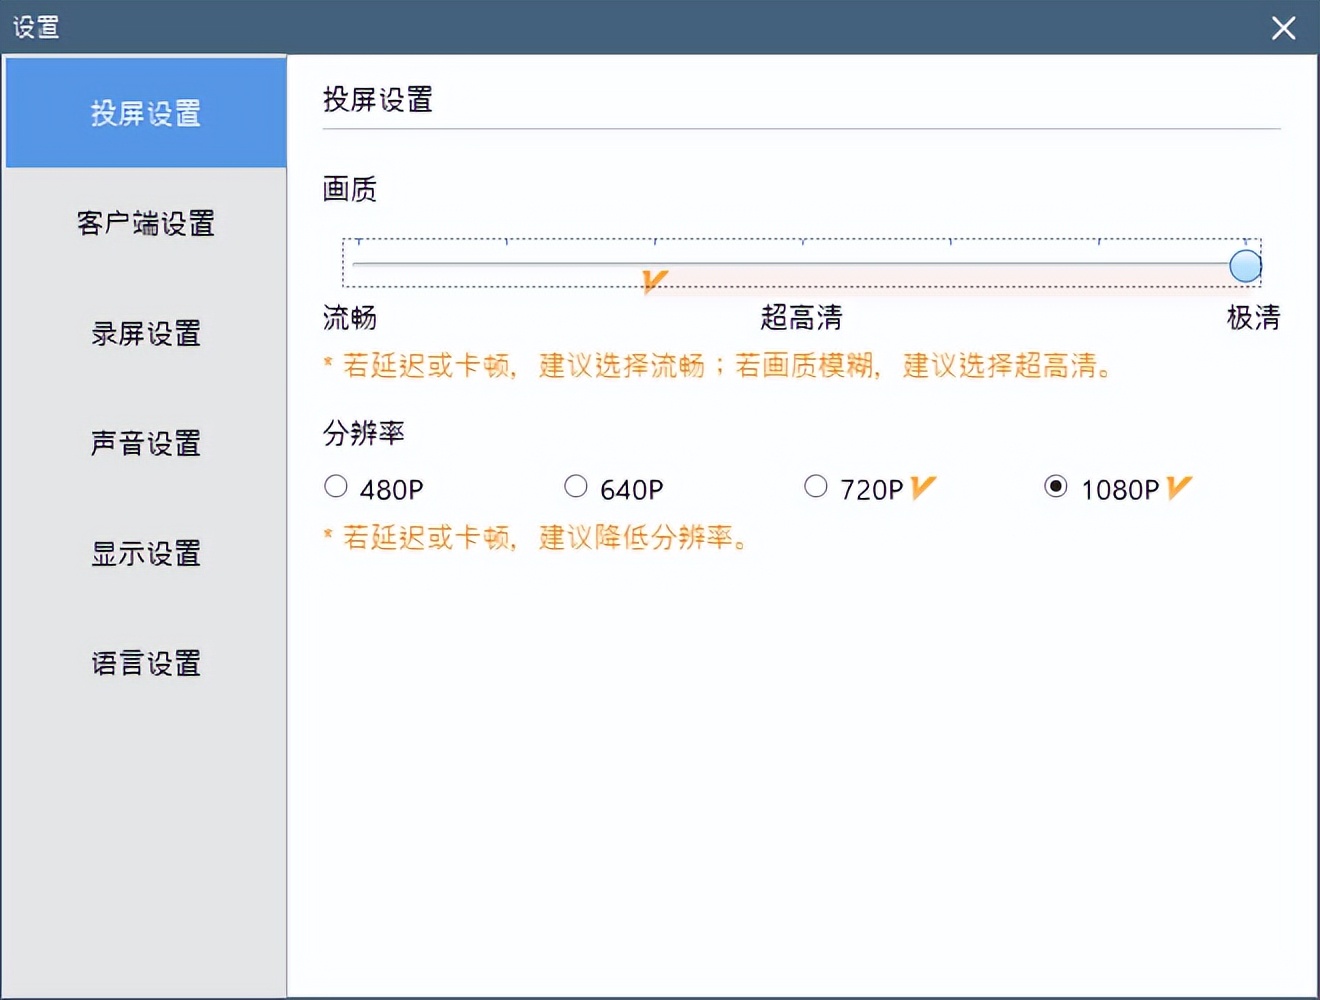This screenshot has width=1320, height=1000.
Task: Click the orange checkmark next to 720P
Action: 922,487
